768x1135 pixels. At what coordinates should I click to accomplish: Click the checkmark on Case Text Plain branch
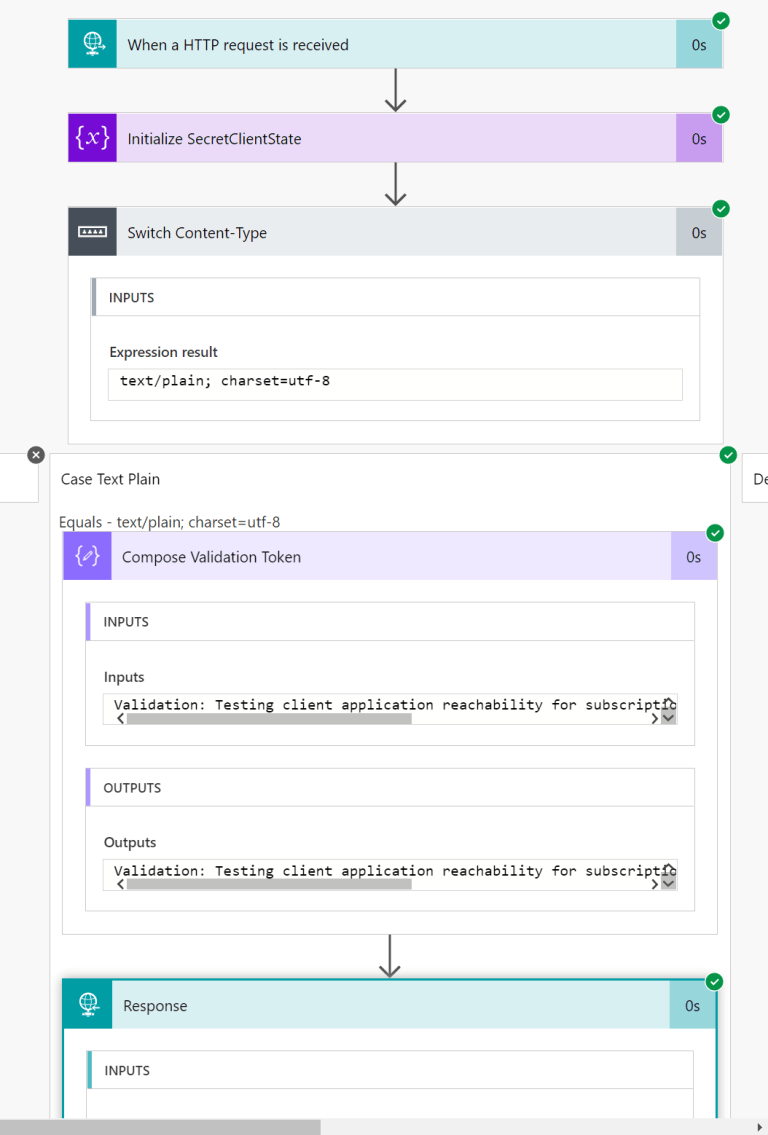(x=728, y=455)
